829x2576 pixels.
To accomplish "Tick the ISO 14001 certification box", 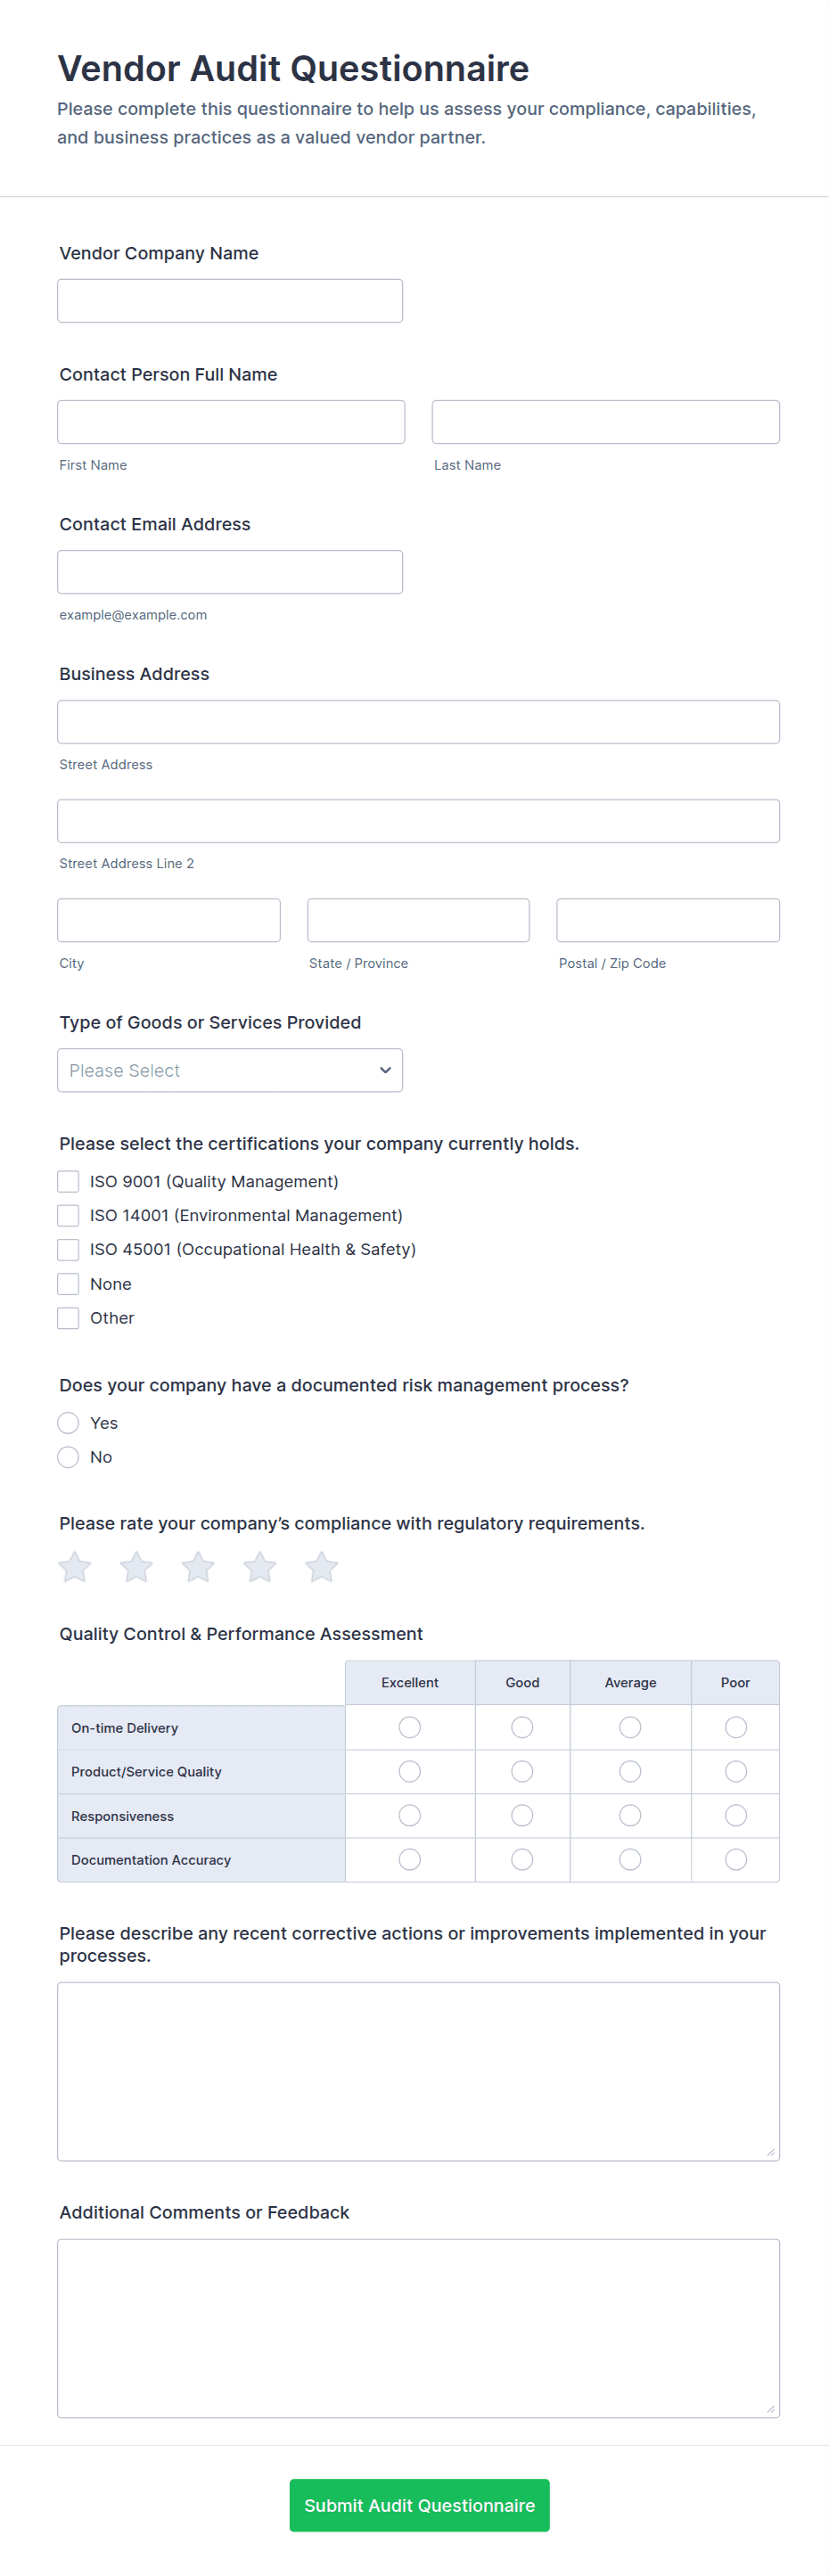I will coord(68,1215).
